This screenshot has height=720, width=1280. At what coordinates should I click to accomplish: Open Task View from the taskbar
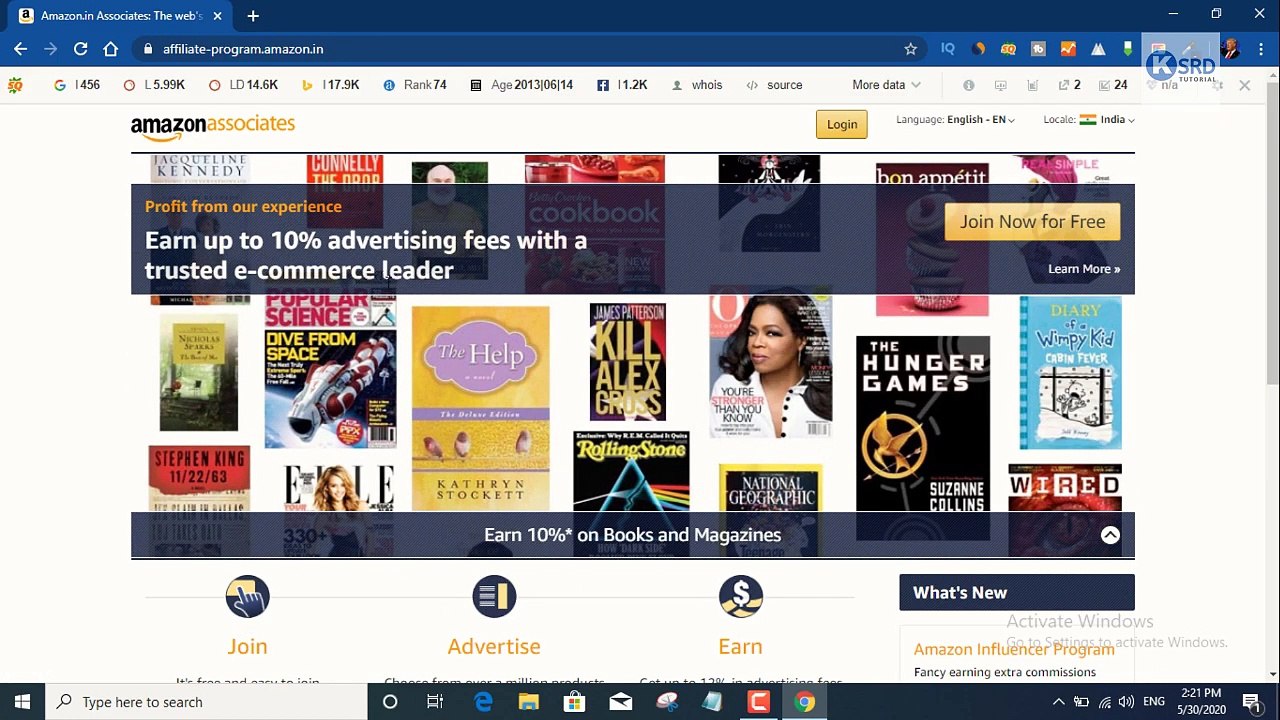pyautogui.click(x=435, y=702)
